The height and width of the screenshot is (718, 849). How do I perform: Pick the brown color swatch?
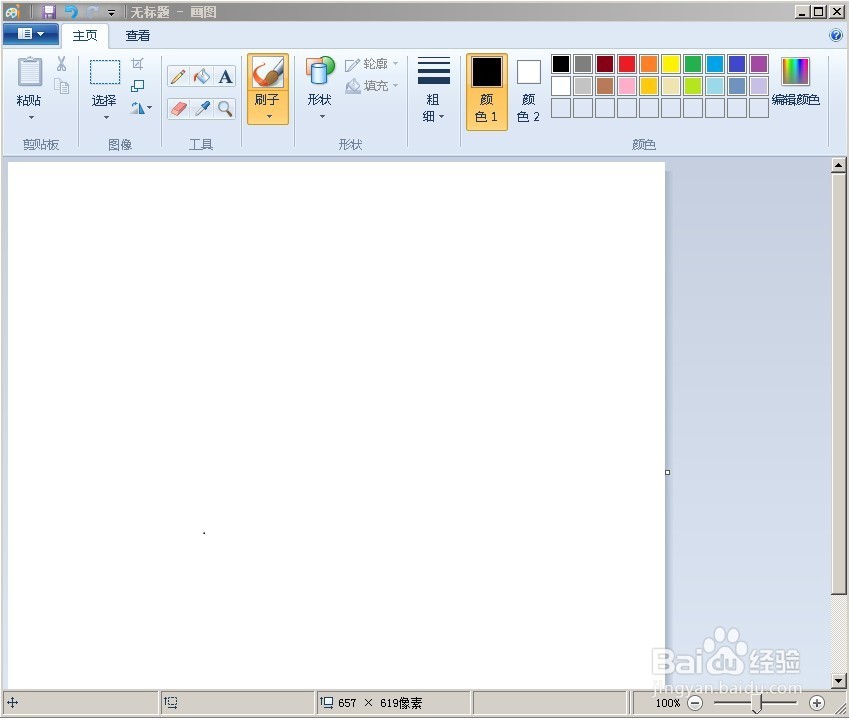(x=605, y=86)
